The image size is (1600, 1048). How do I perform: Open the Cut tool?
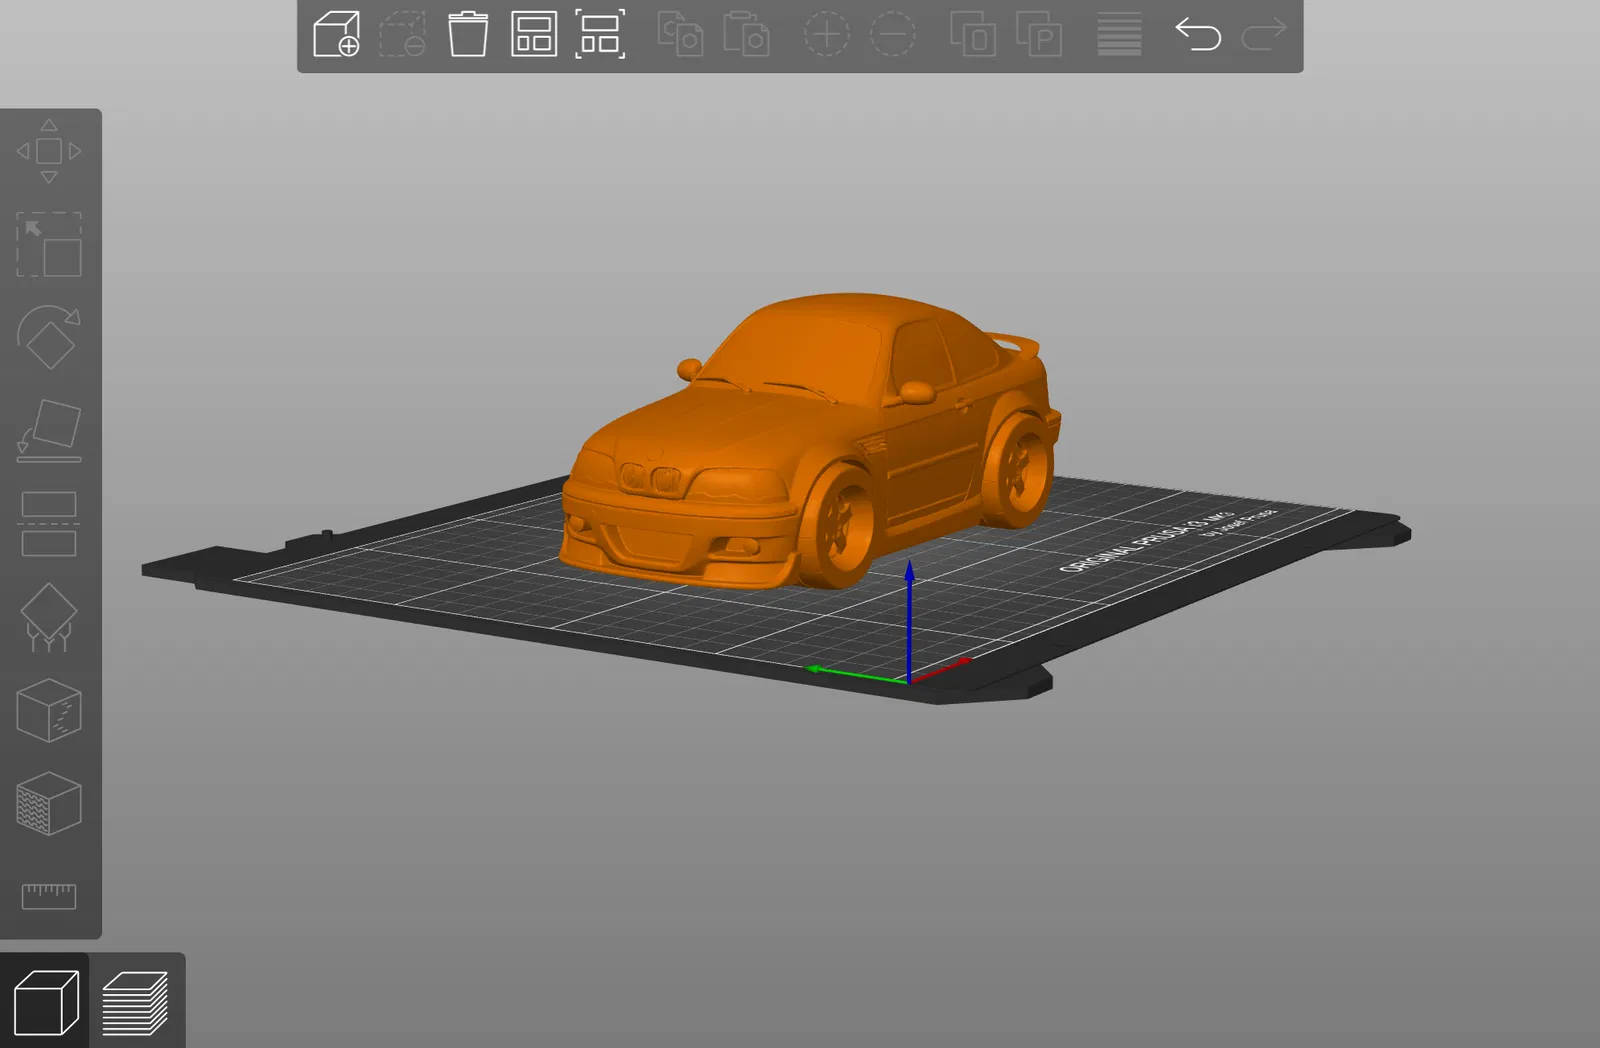49,523
